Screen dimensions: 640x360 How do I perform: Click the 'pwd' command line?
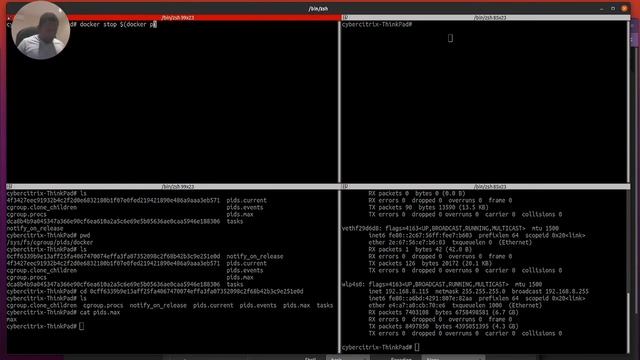49,236
